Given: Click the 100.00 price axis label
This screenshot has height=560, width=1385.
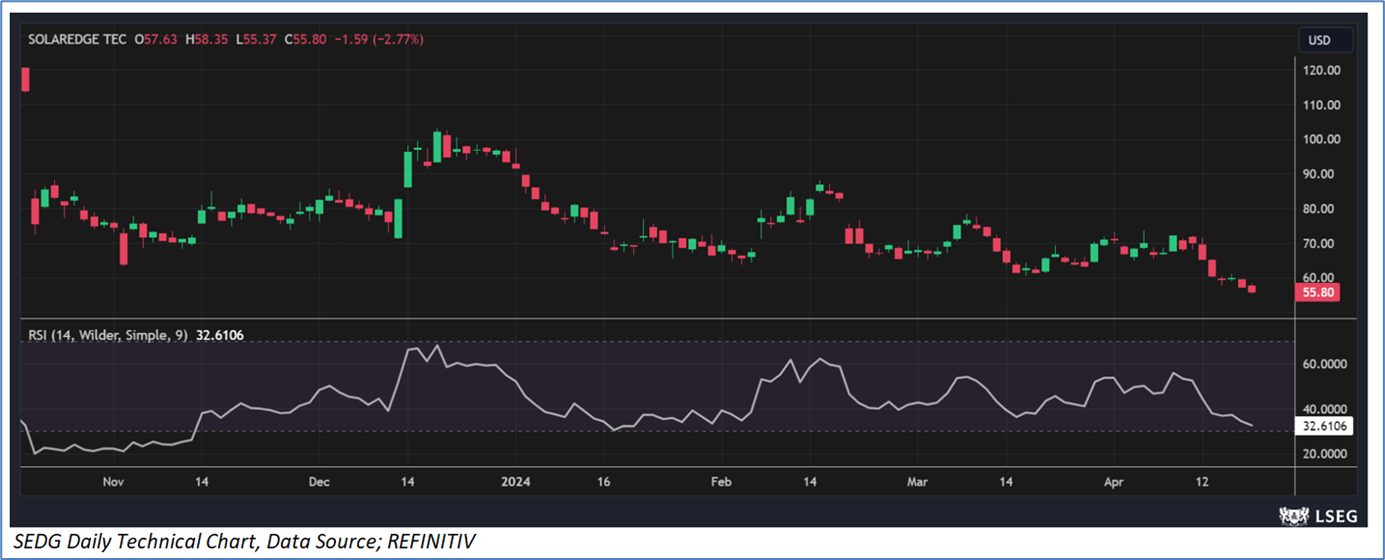Looking at the screenshot, I should pos(1322,139).
